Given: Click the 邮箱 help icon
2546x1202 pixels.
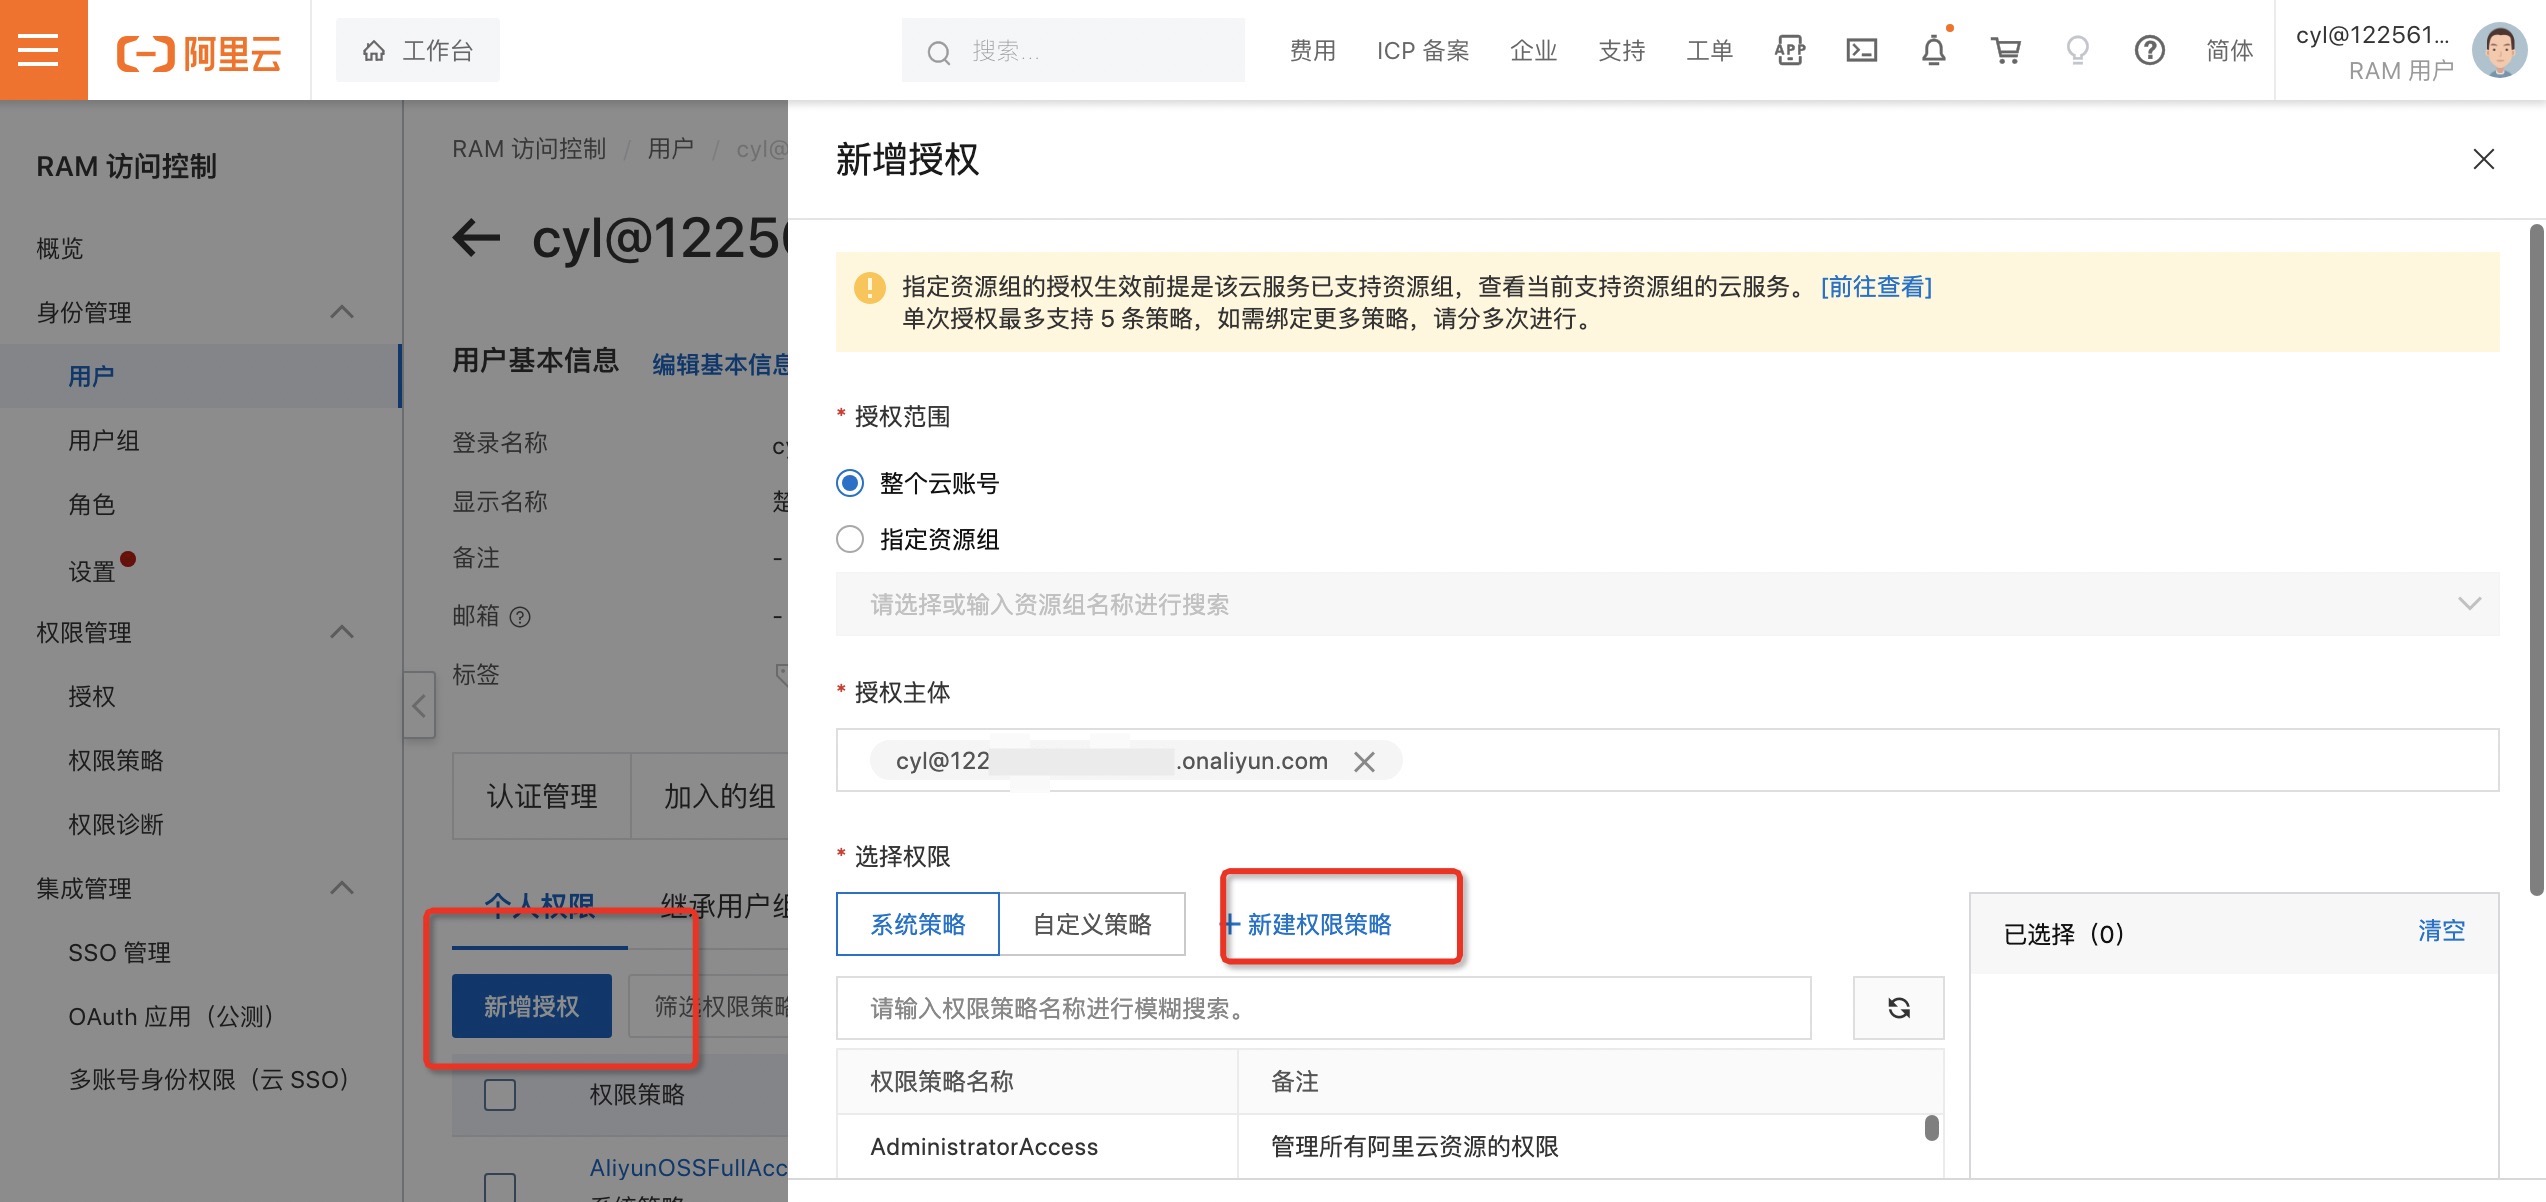Looking at the screenshot, I should point(520,617).
